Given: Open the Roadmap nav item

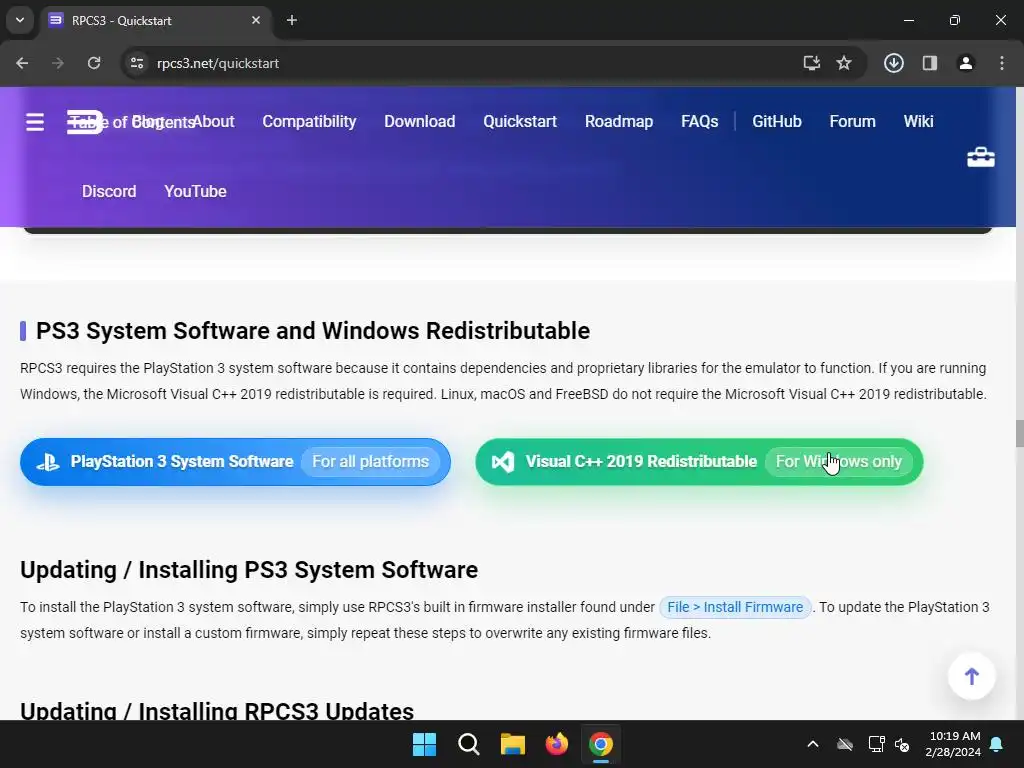Looking at the screenshot, I should tap(618, 121).
